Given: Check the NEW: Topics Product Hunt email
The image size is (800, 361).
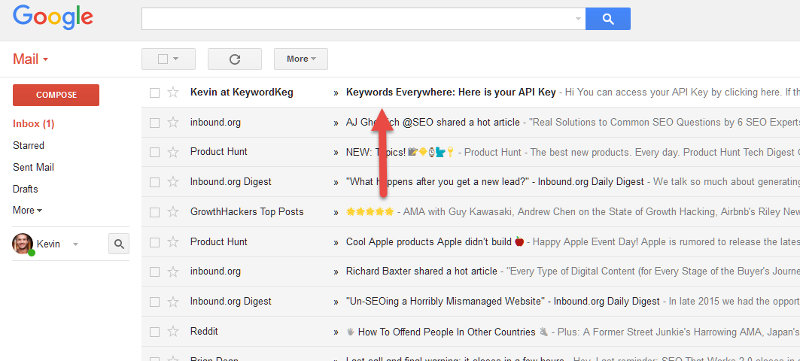Looking at the screenshot, I should 155,152.
